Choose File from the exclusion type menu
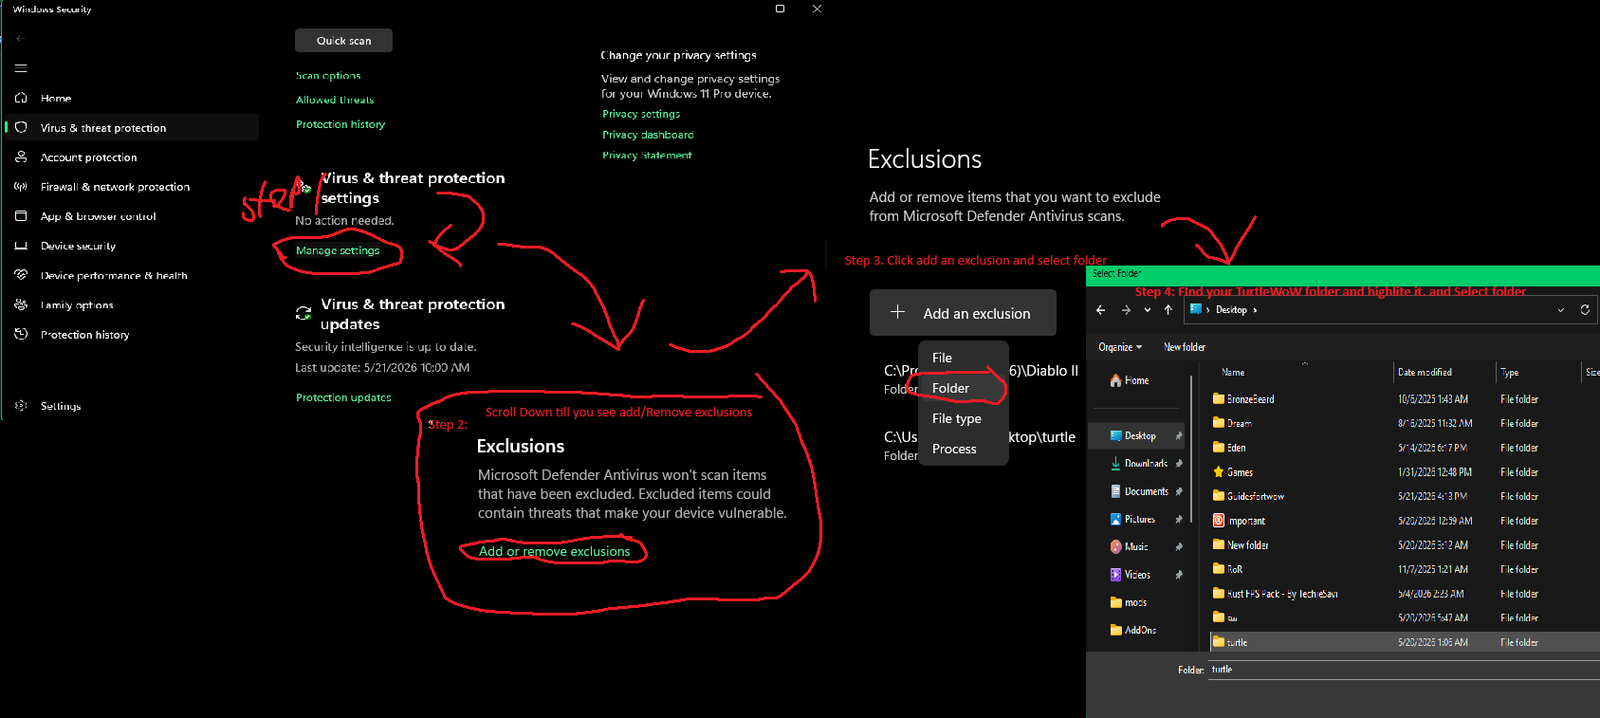This screenshot has height=718, width=1600. tap(942, 357)
